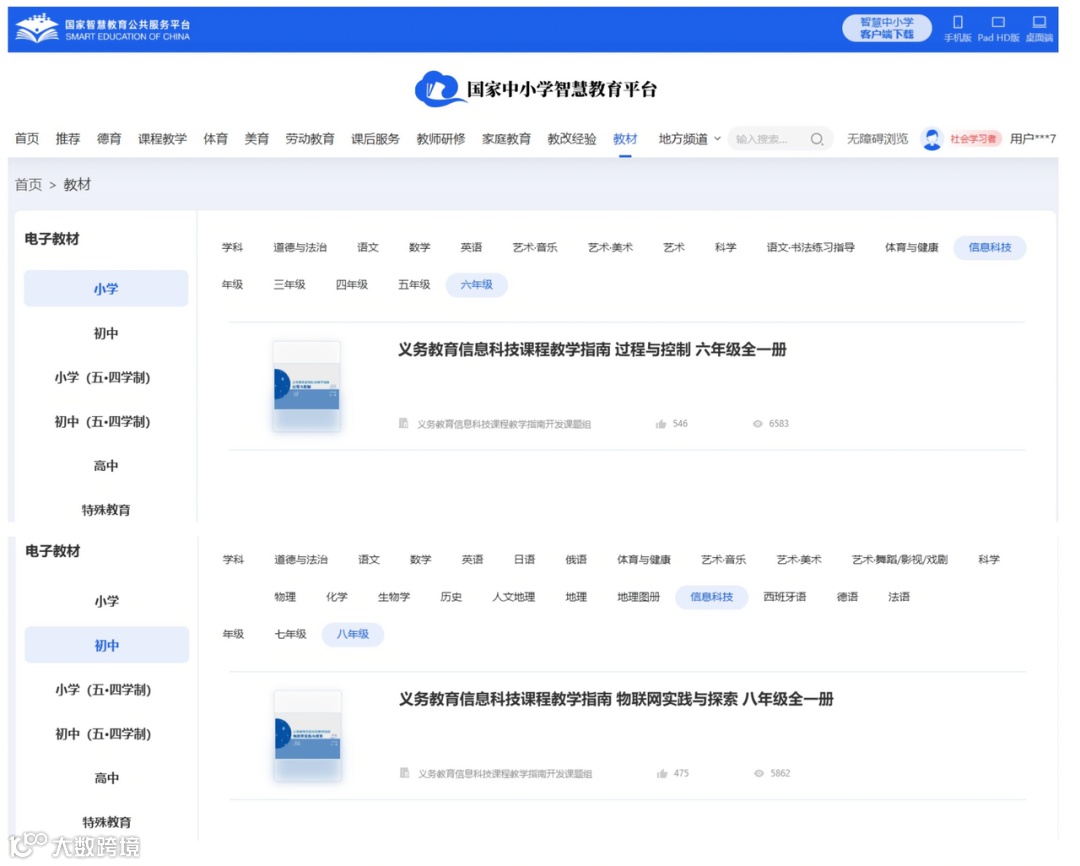Click the cloud logo of 国家中小学智慧教育平台
This screenshot has height=866, width=1080.
pos(439,89)
